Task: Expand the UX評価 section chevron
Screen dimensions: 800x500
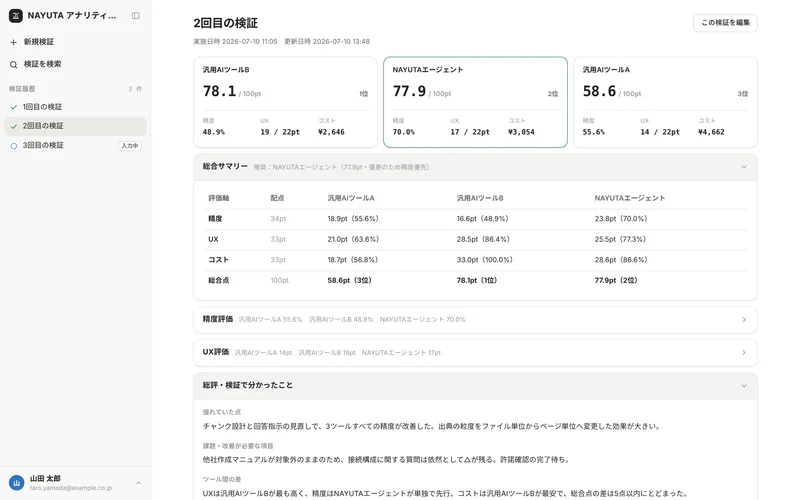Action: (744, 353)
